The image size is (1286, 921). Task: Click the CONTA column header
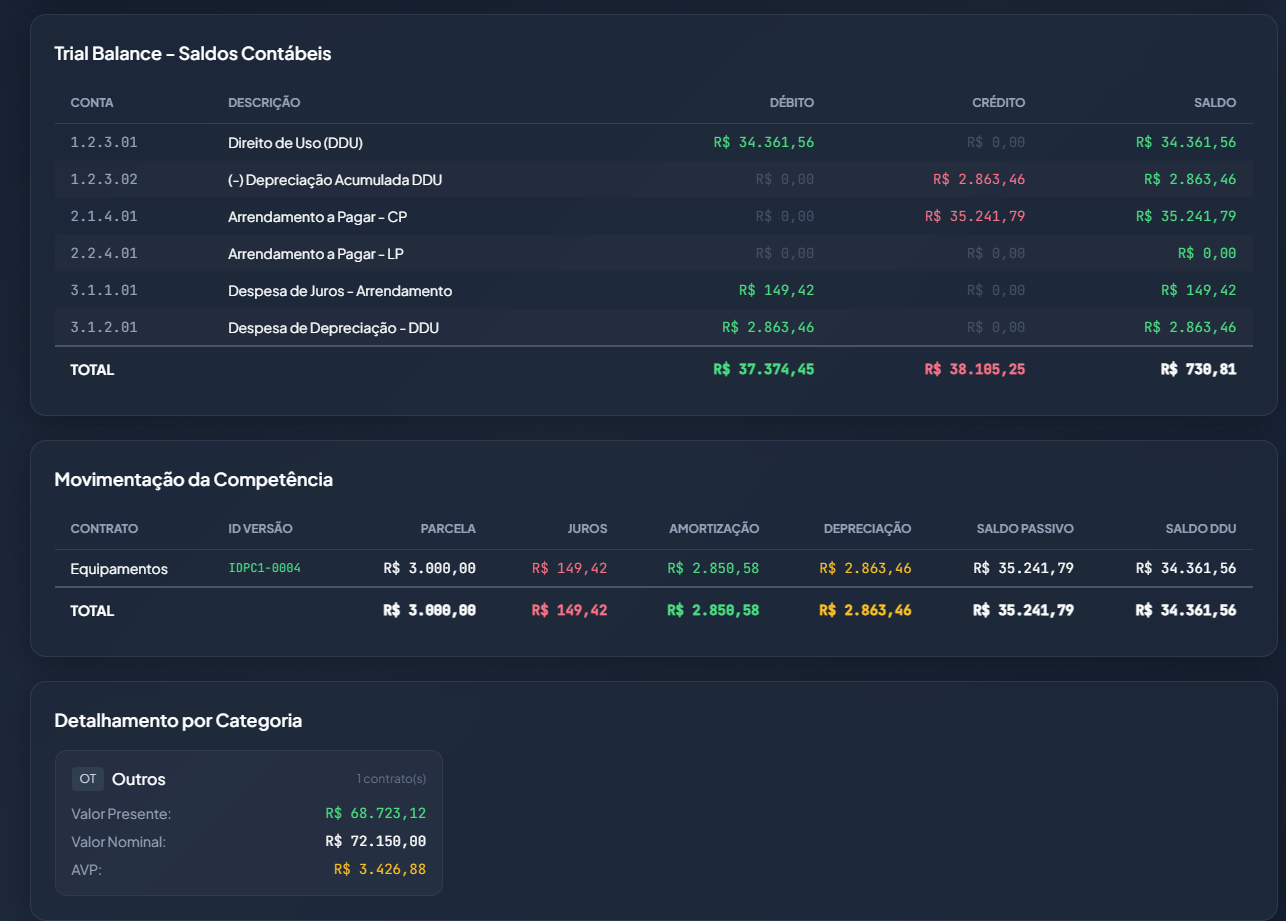click(x=91, y=103)
